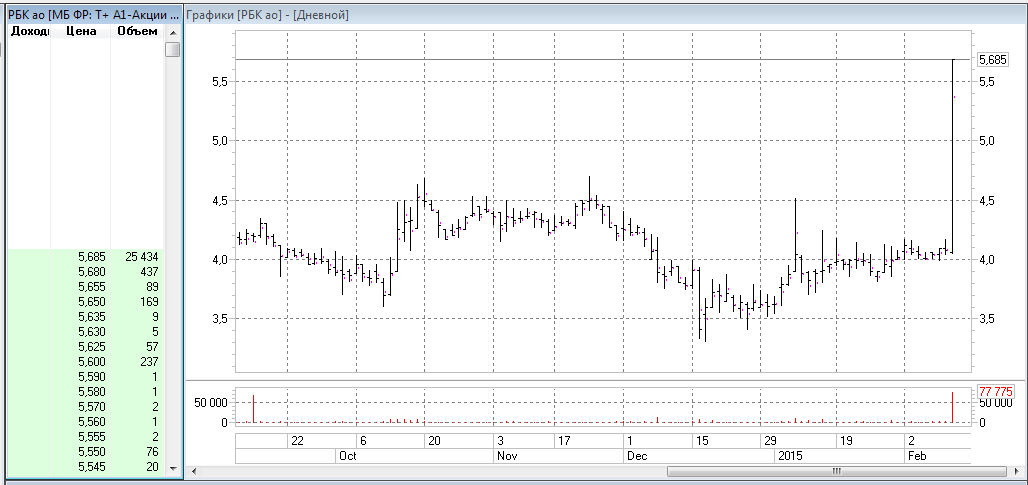Viewport: 1028px width, 485px height.
Task: Click the 5,685 price label on chart axis
Action: [992, 60]
